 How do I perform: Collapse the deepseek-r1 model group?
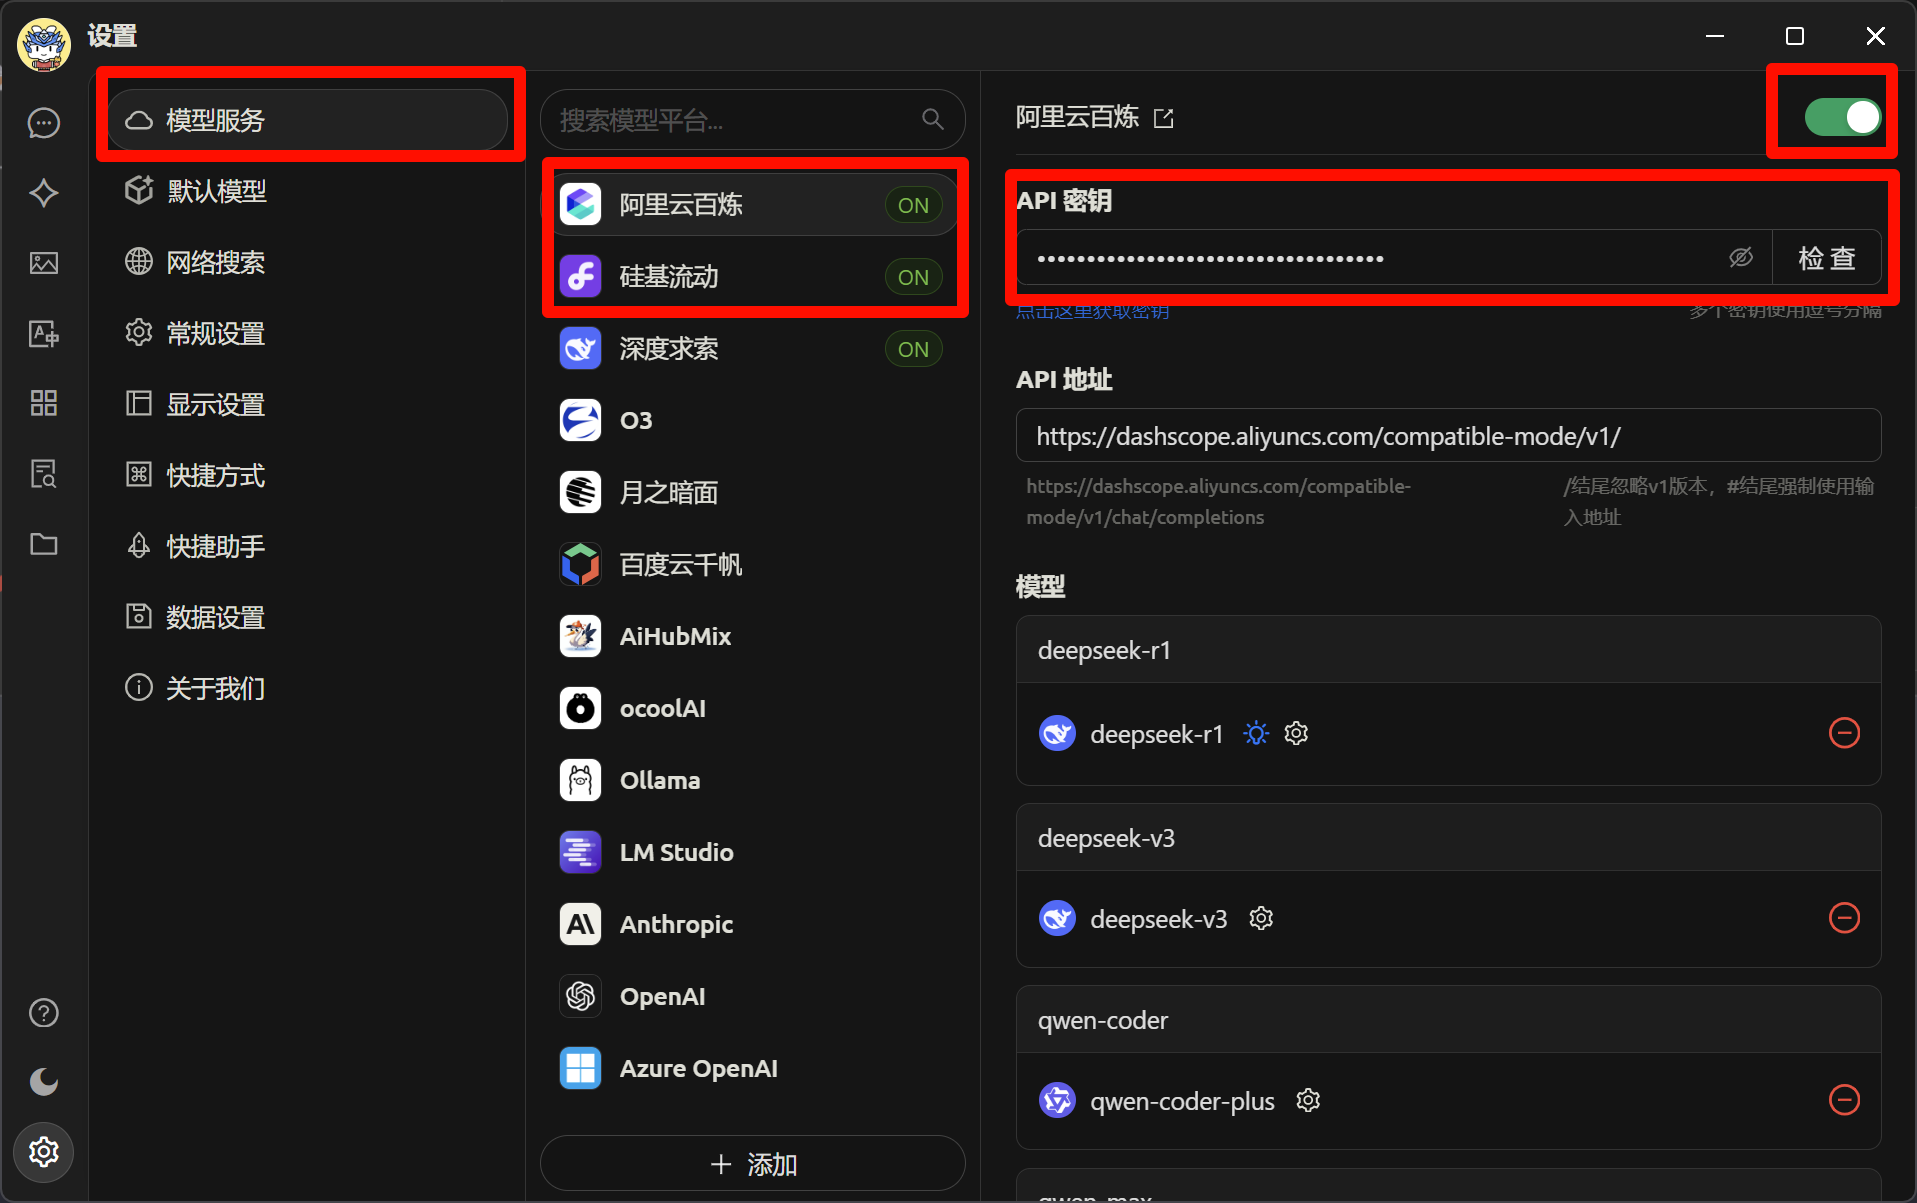tap(1448, 650)
